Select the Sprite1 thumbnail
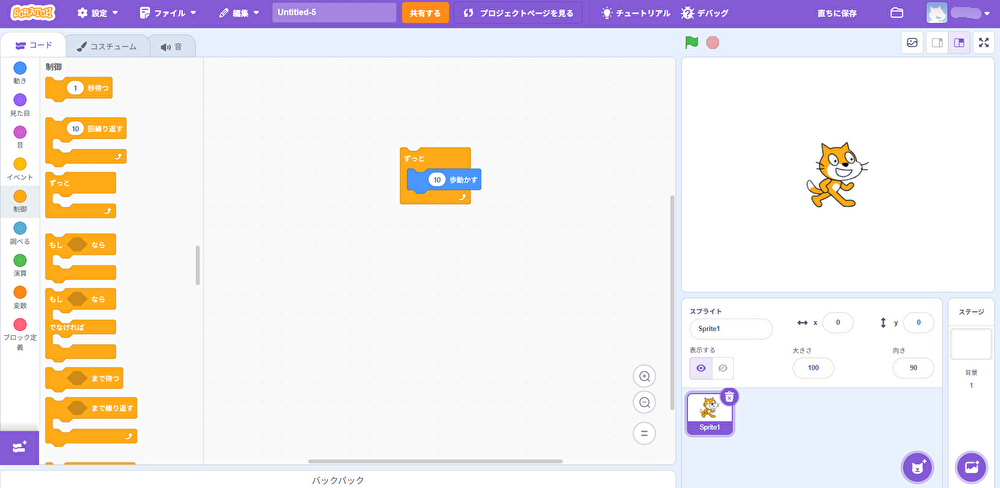 click(x=709, y=413)
